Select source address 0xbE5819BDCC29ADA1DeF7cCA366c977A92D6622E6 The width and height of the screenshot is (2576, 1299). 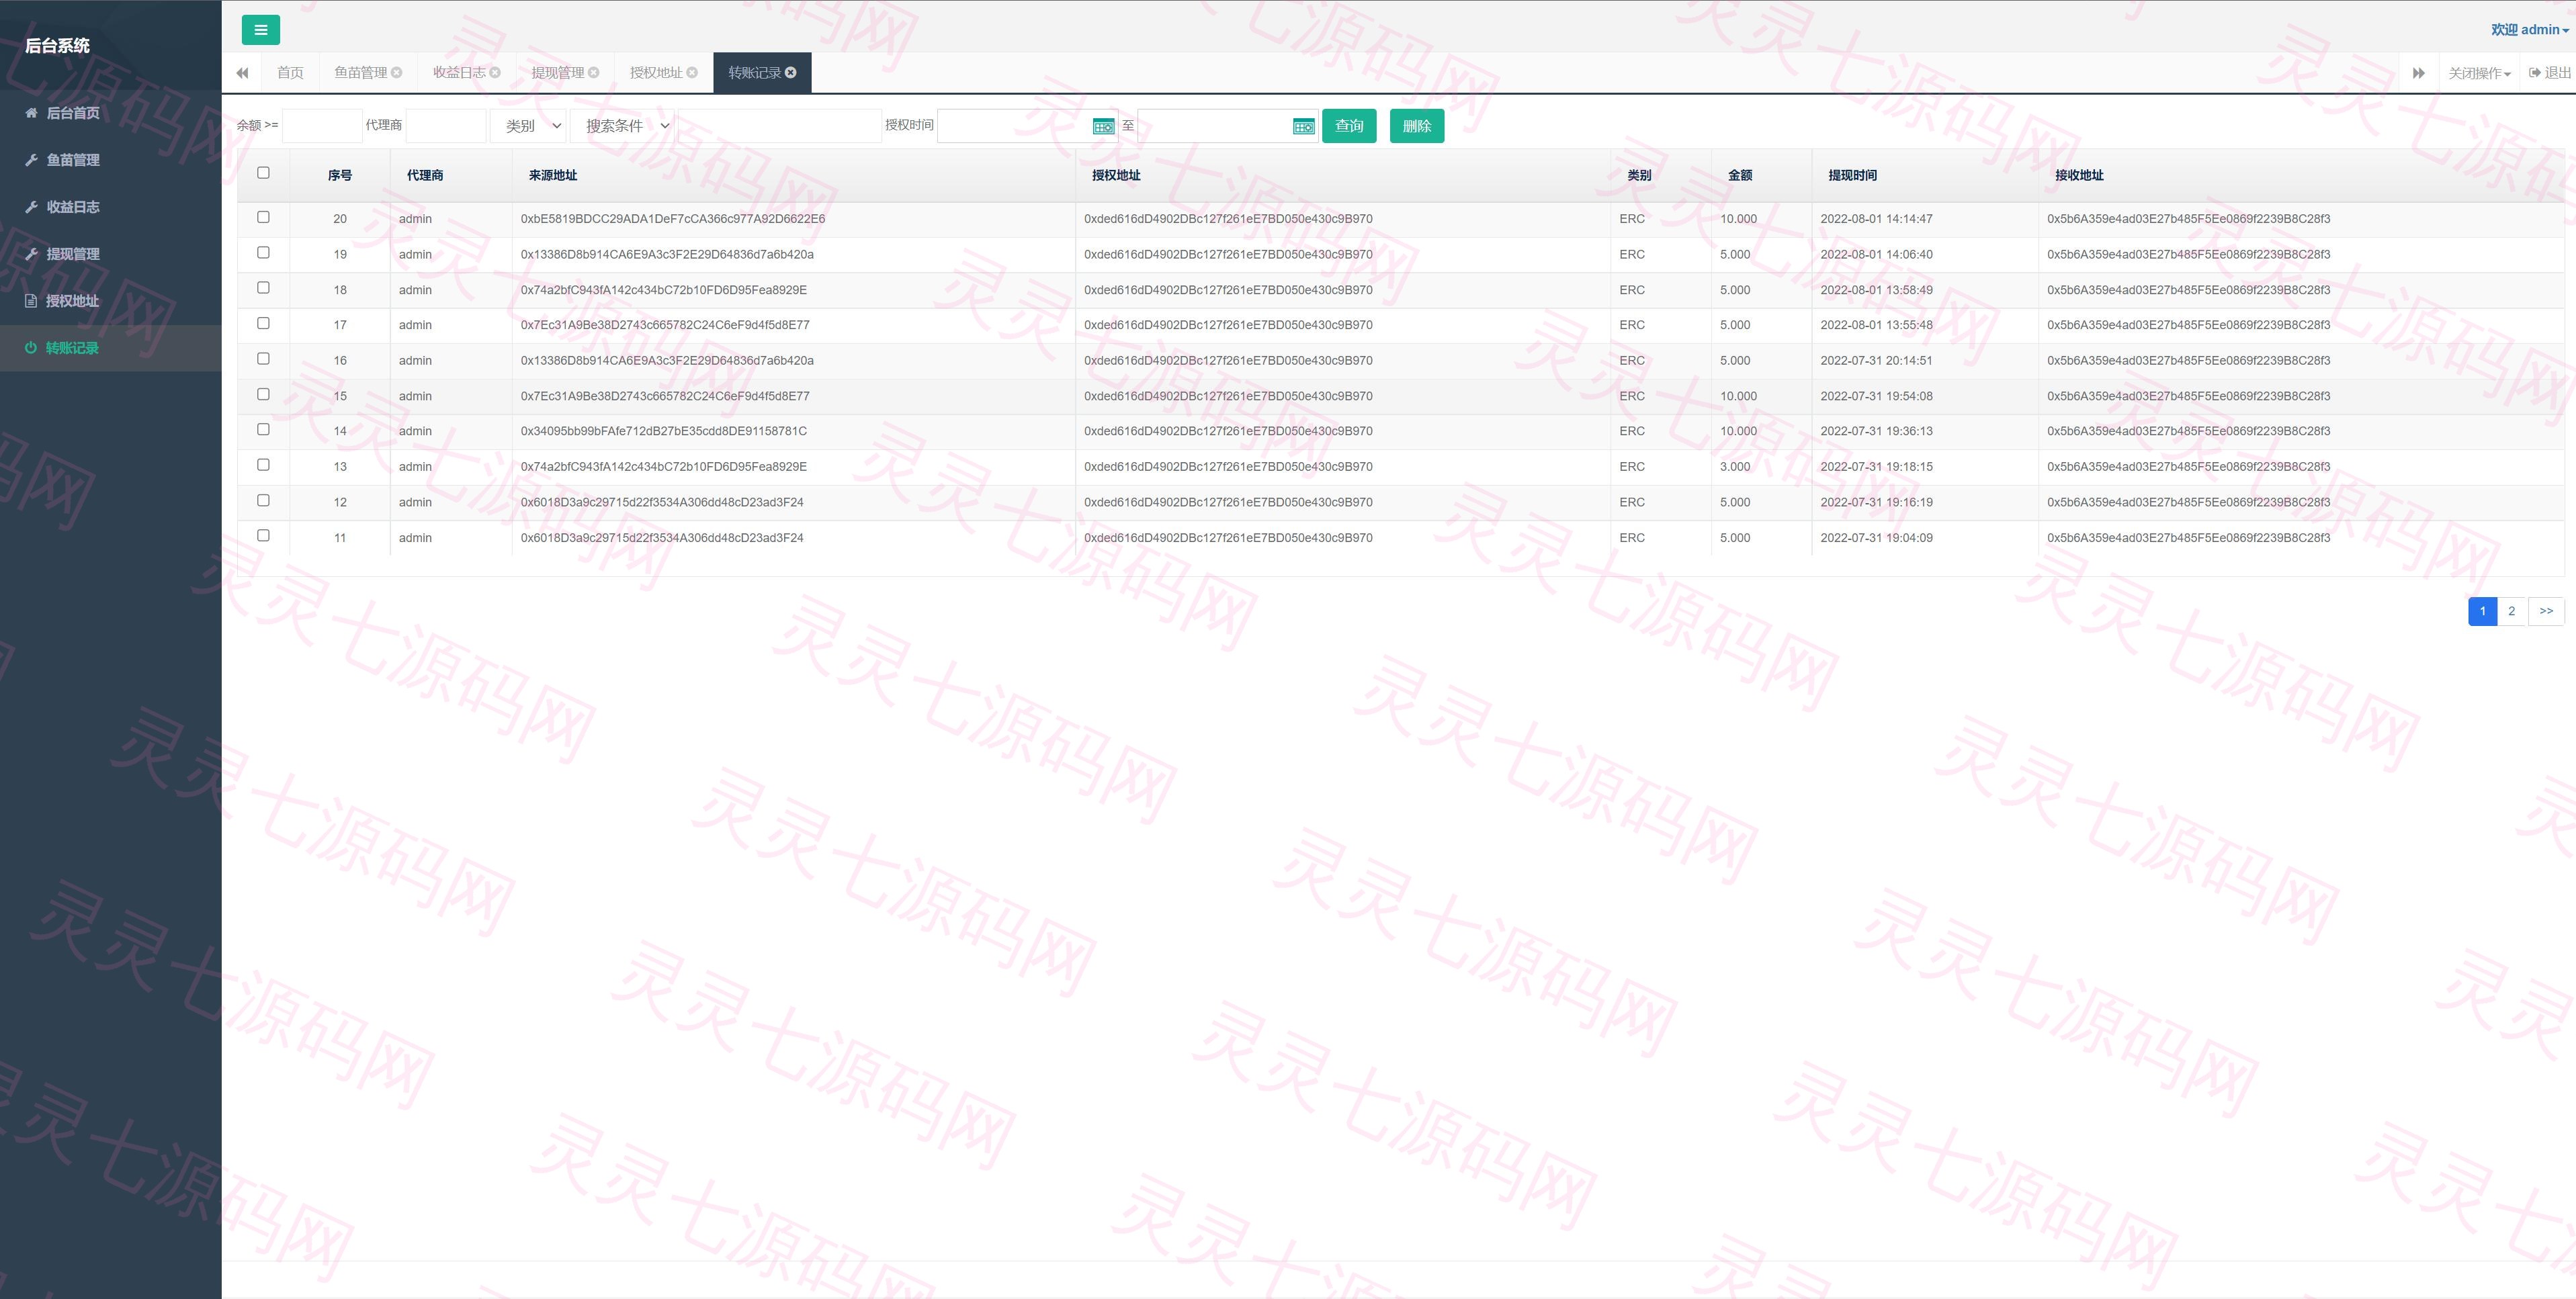[x=673, y=219]
